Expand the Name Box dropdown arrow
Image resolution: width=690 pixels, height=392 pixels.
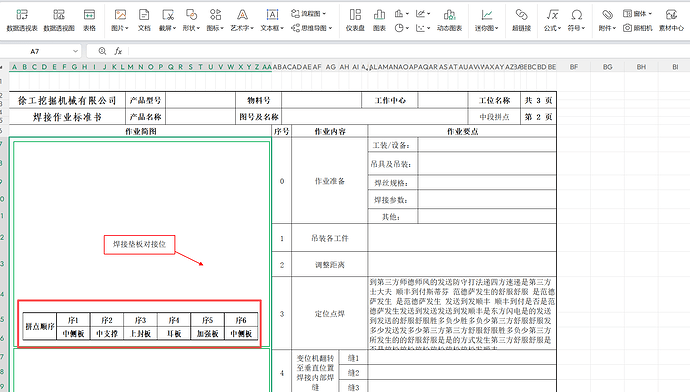[x=75, y=51]
